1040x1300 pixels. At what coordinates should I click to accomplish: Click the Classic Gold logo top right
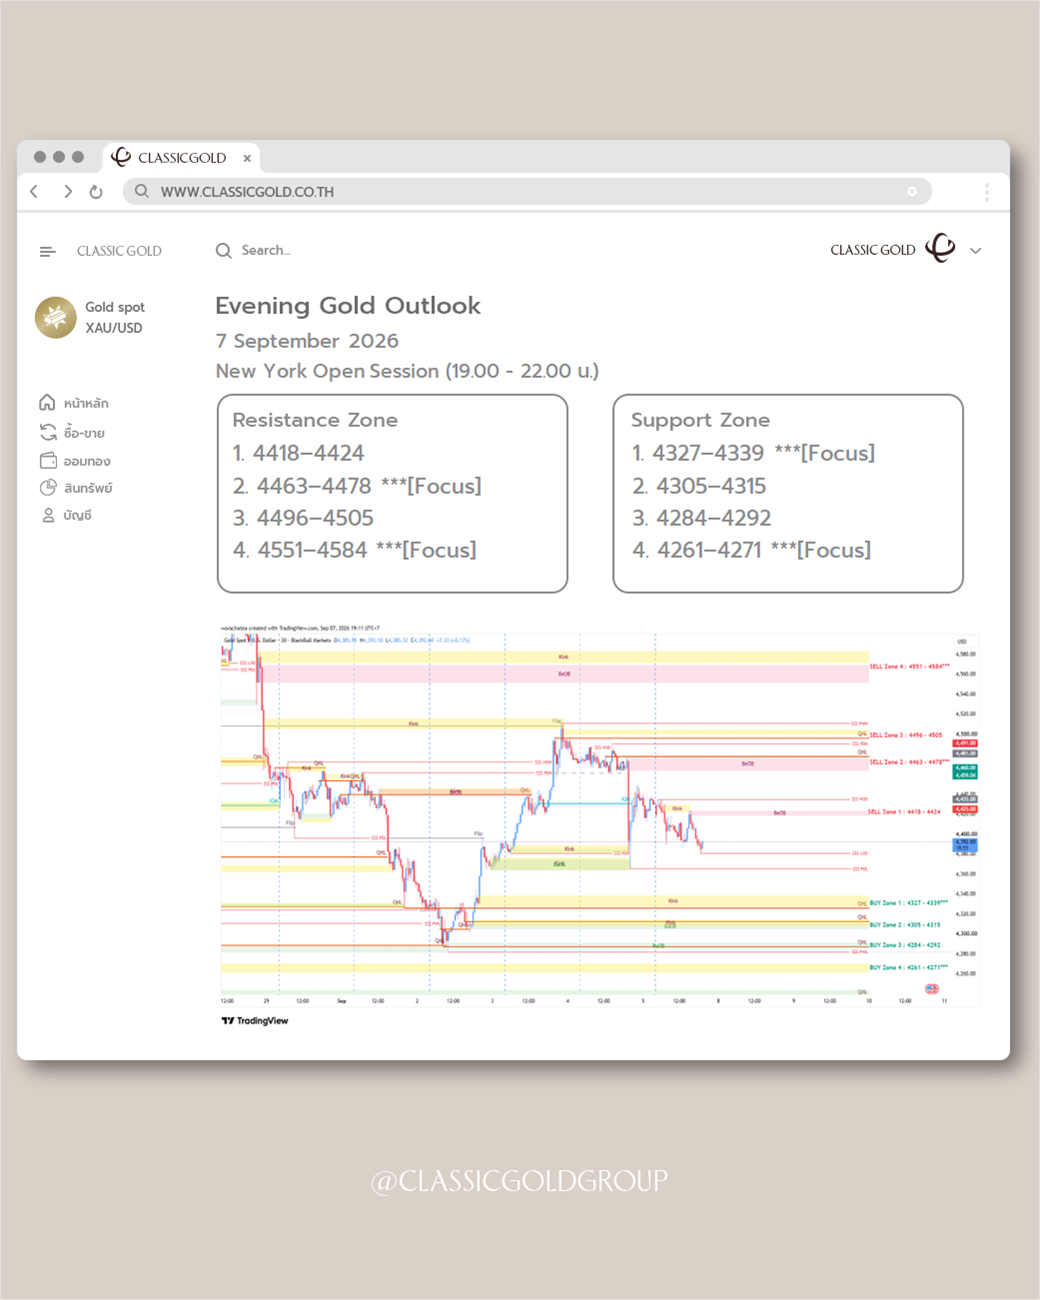click(x=940, y=248)
